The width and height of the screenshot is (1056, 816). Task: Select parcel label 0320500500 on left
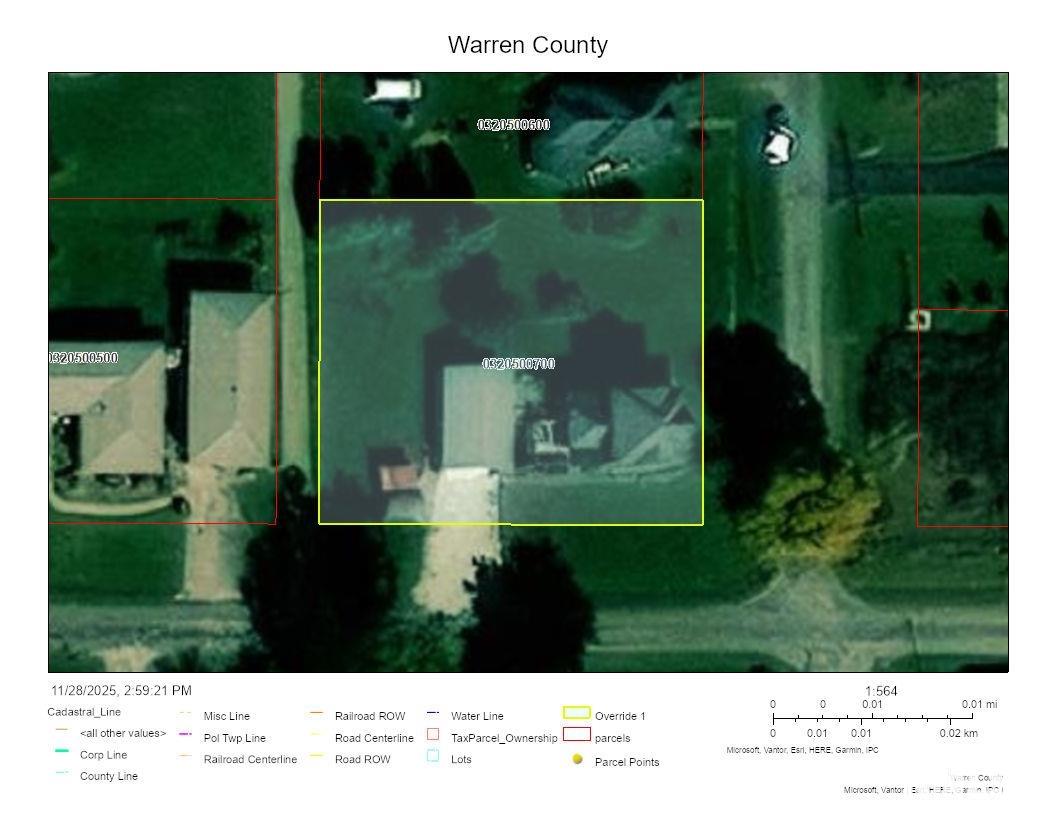[84, 358]
